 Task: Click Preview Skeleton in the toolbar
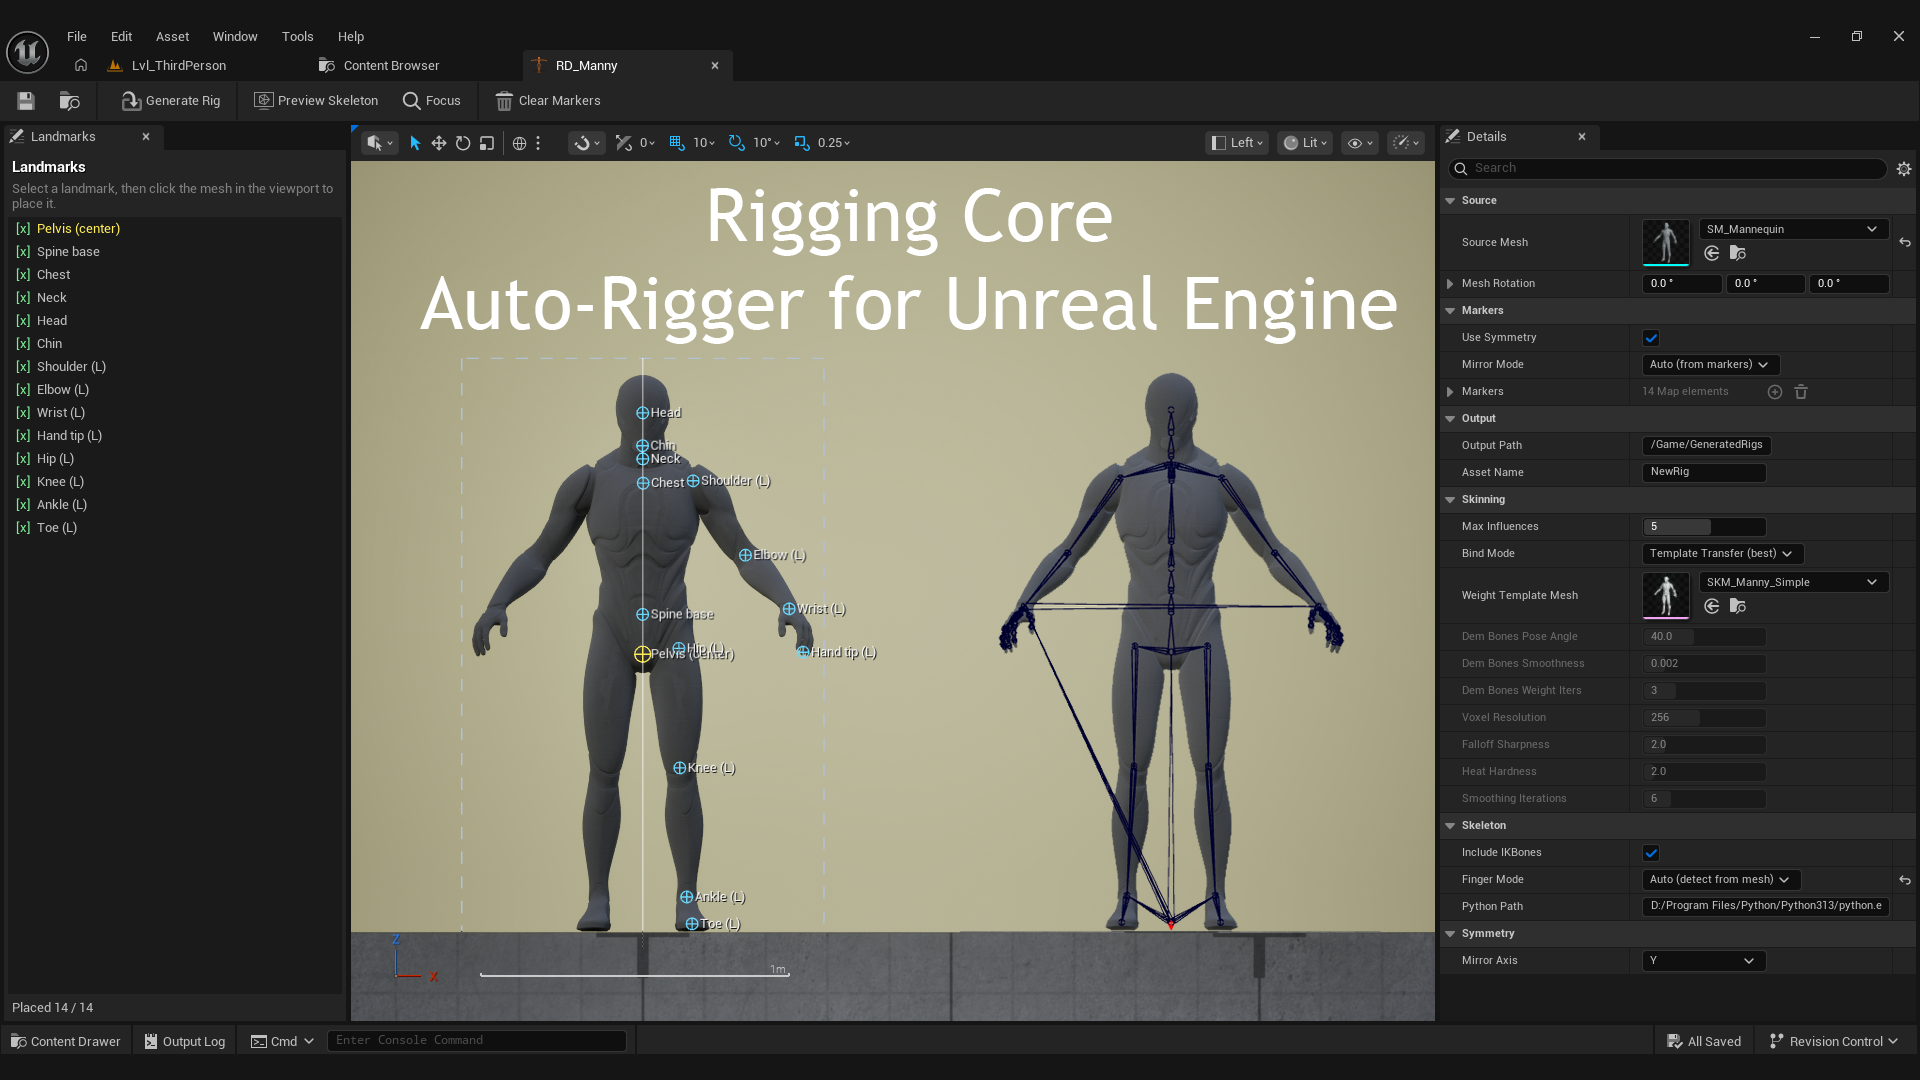pos(316,101)
